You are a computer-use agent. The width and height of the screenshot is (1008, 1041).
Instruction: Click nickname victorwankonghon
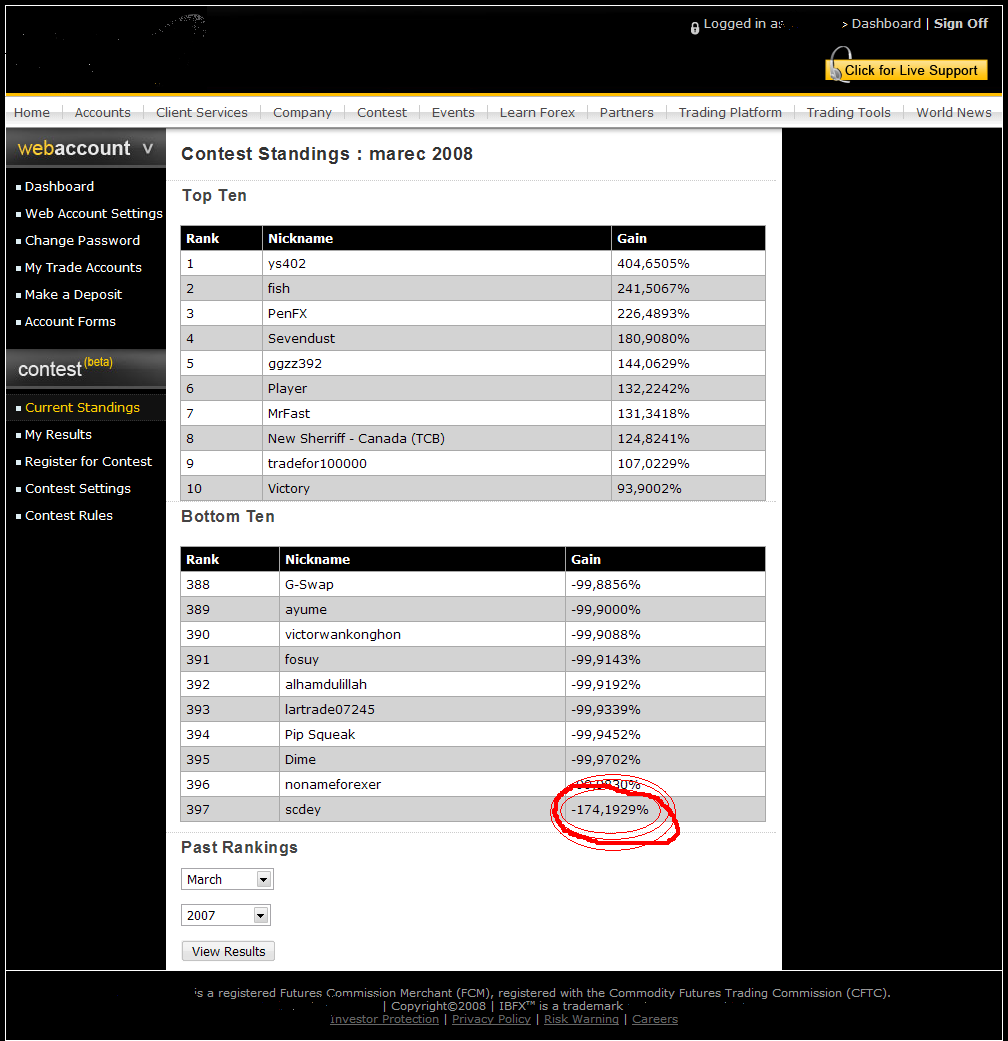point(343,635)
